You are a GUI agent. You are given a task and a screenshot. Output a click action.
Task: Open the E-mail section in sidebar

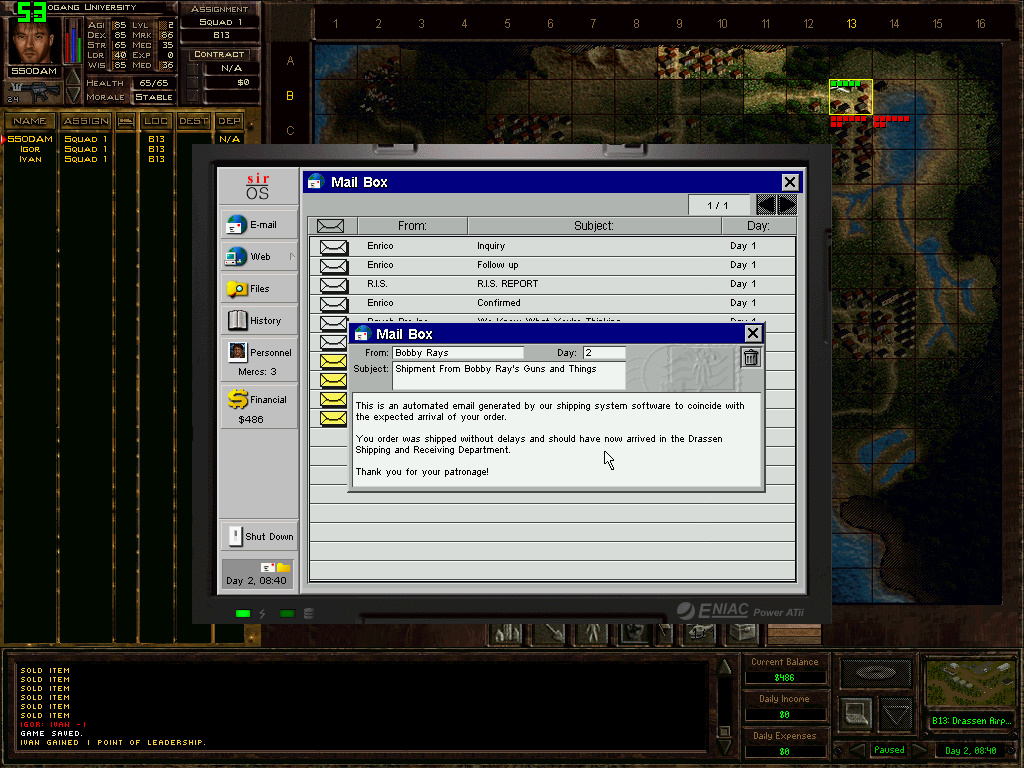coord(259,225)
